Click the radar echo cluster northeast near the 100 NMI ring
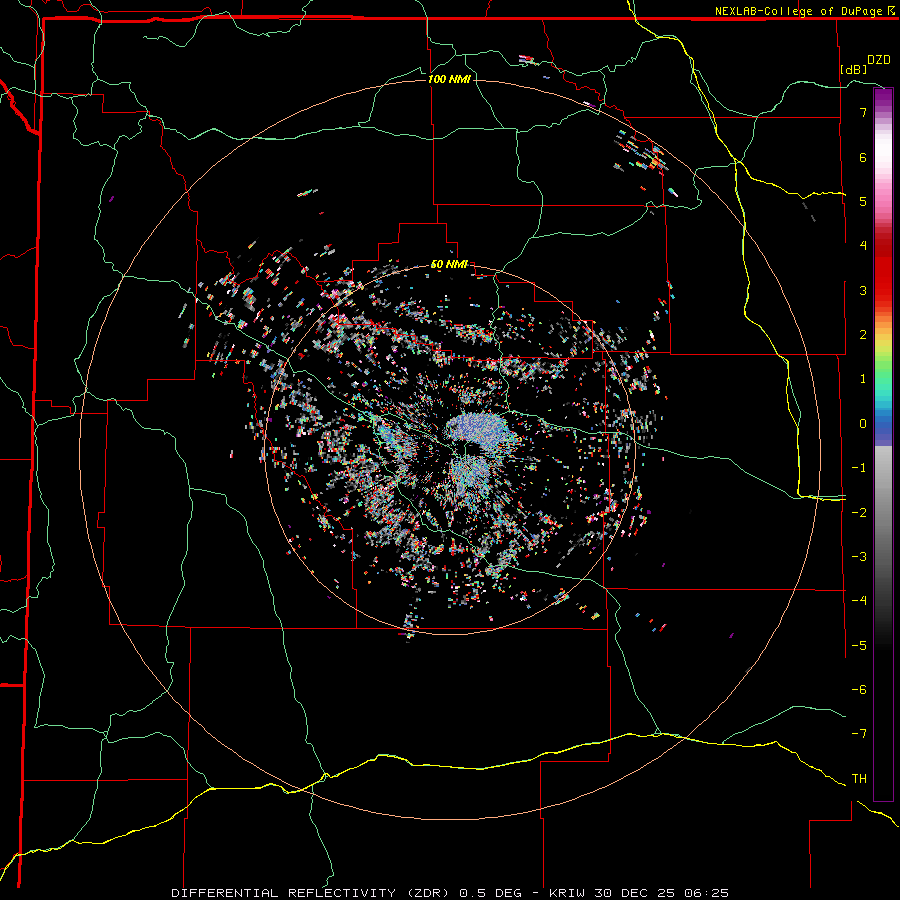Viewport: 900px width, 900px height. pyautogui.click(x=643, y=152)
